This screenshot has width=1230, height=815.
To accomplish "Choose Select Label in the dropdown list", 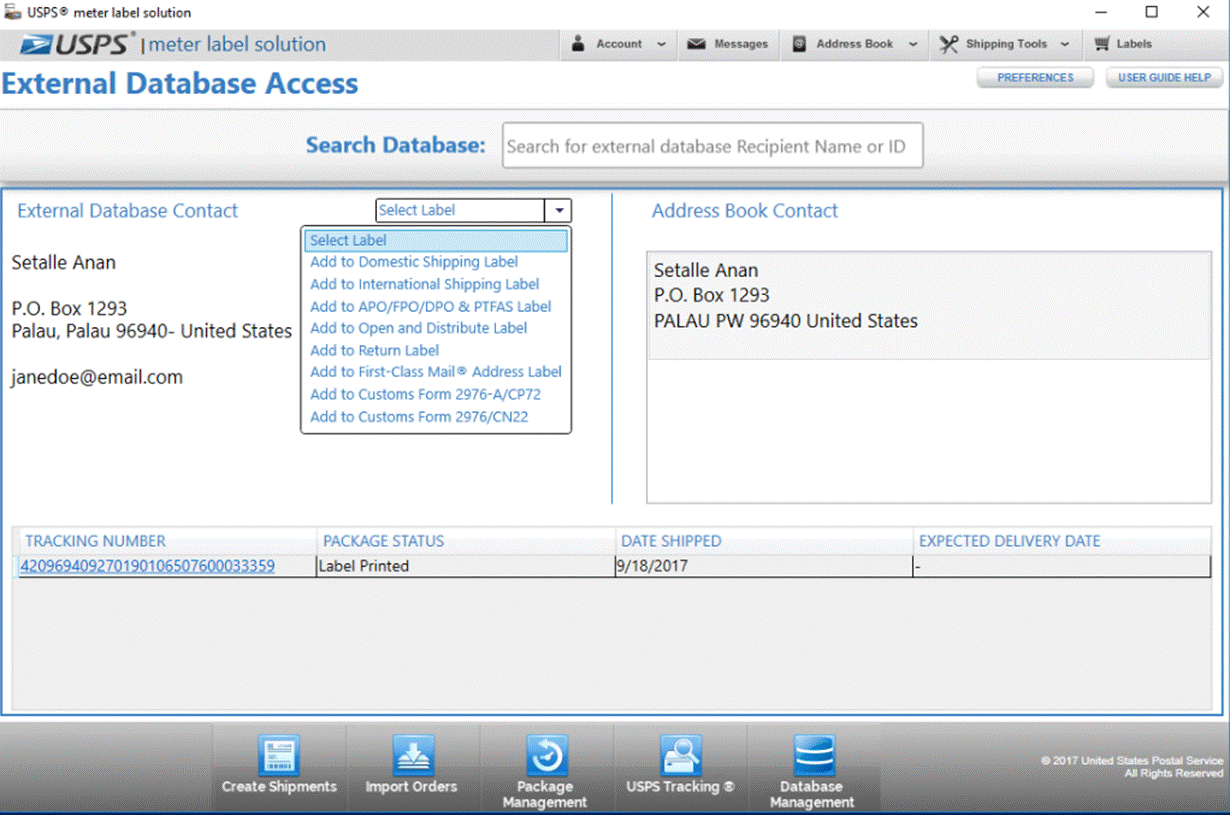I will coord(436,240).
